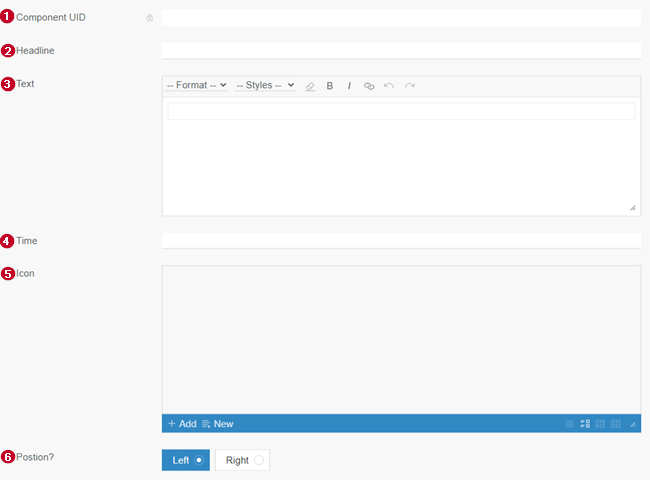This screenshot has width=650, height=480.
Task: Click the empty Icon drop area
Action: (x=401, y=340)
